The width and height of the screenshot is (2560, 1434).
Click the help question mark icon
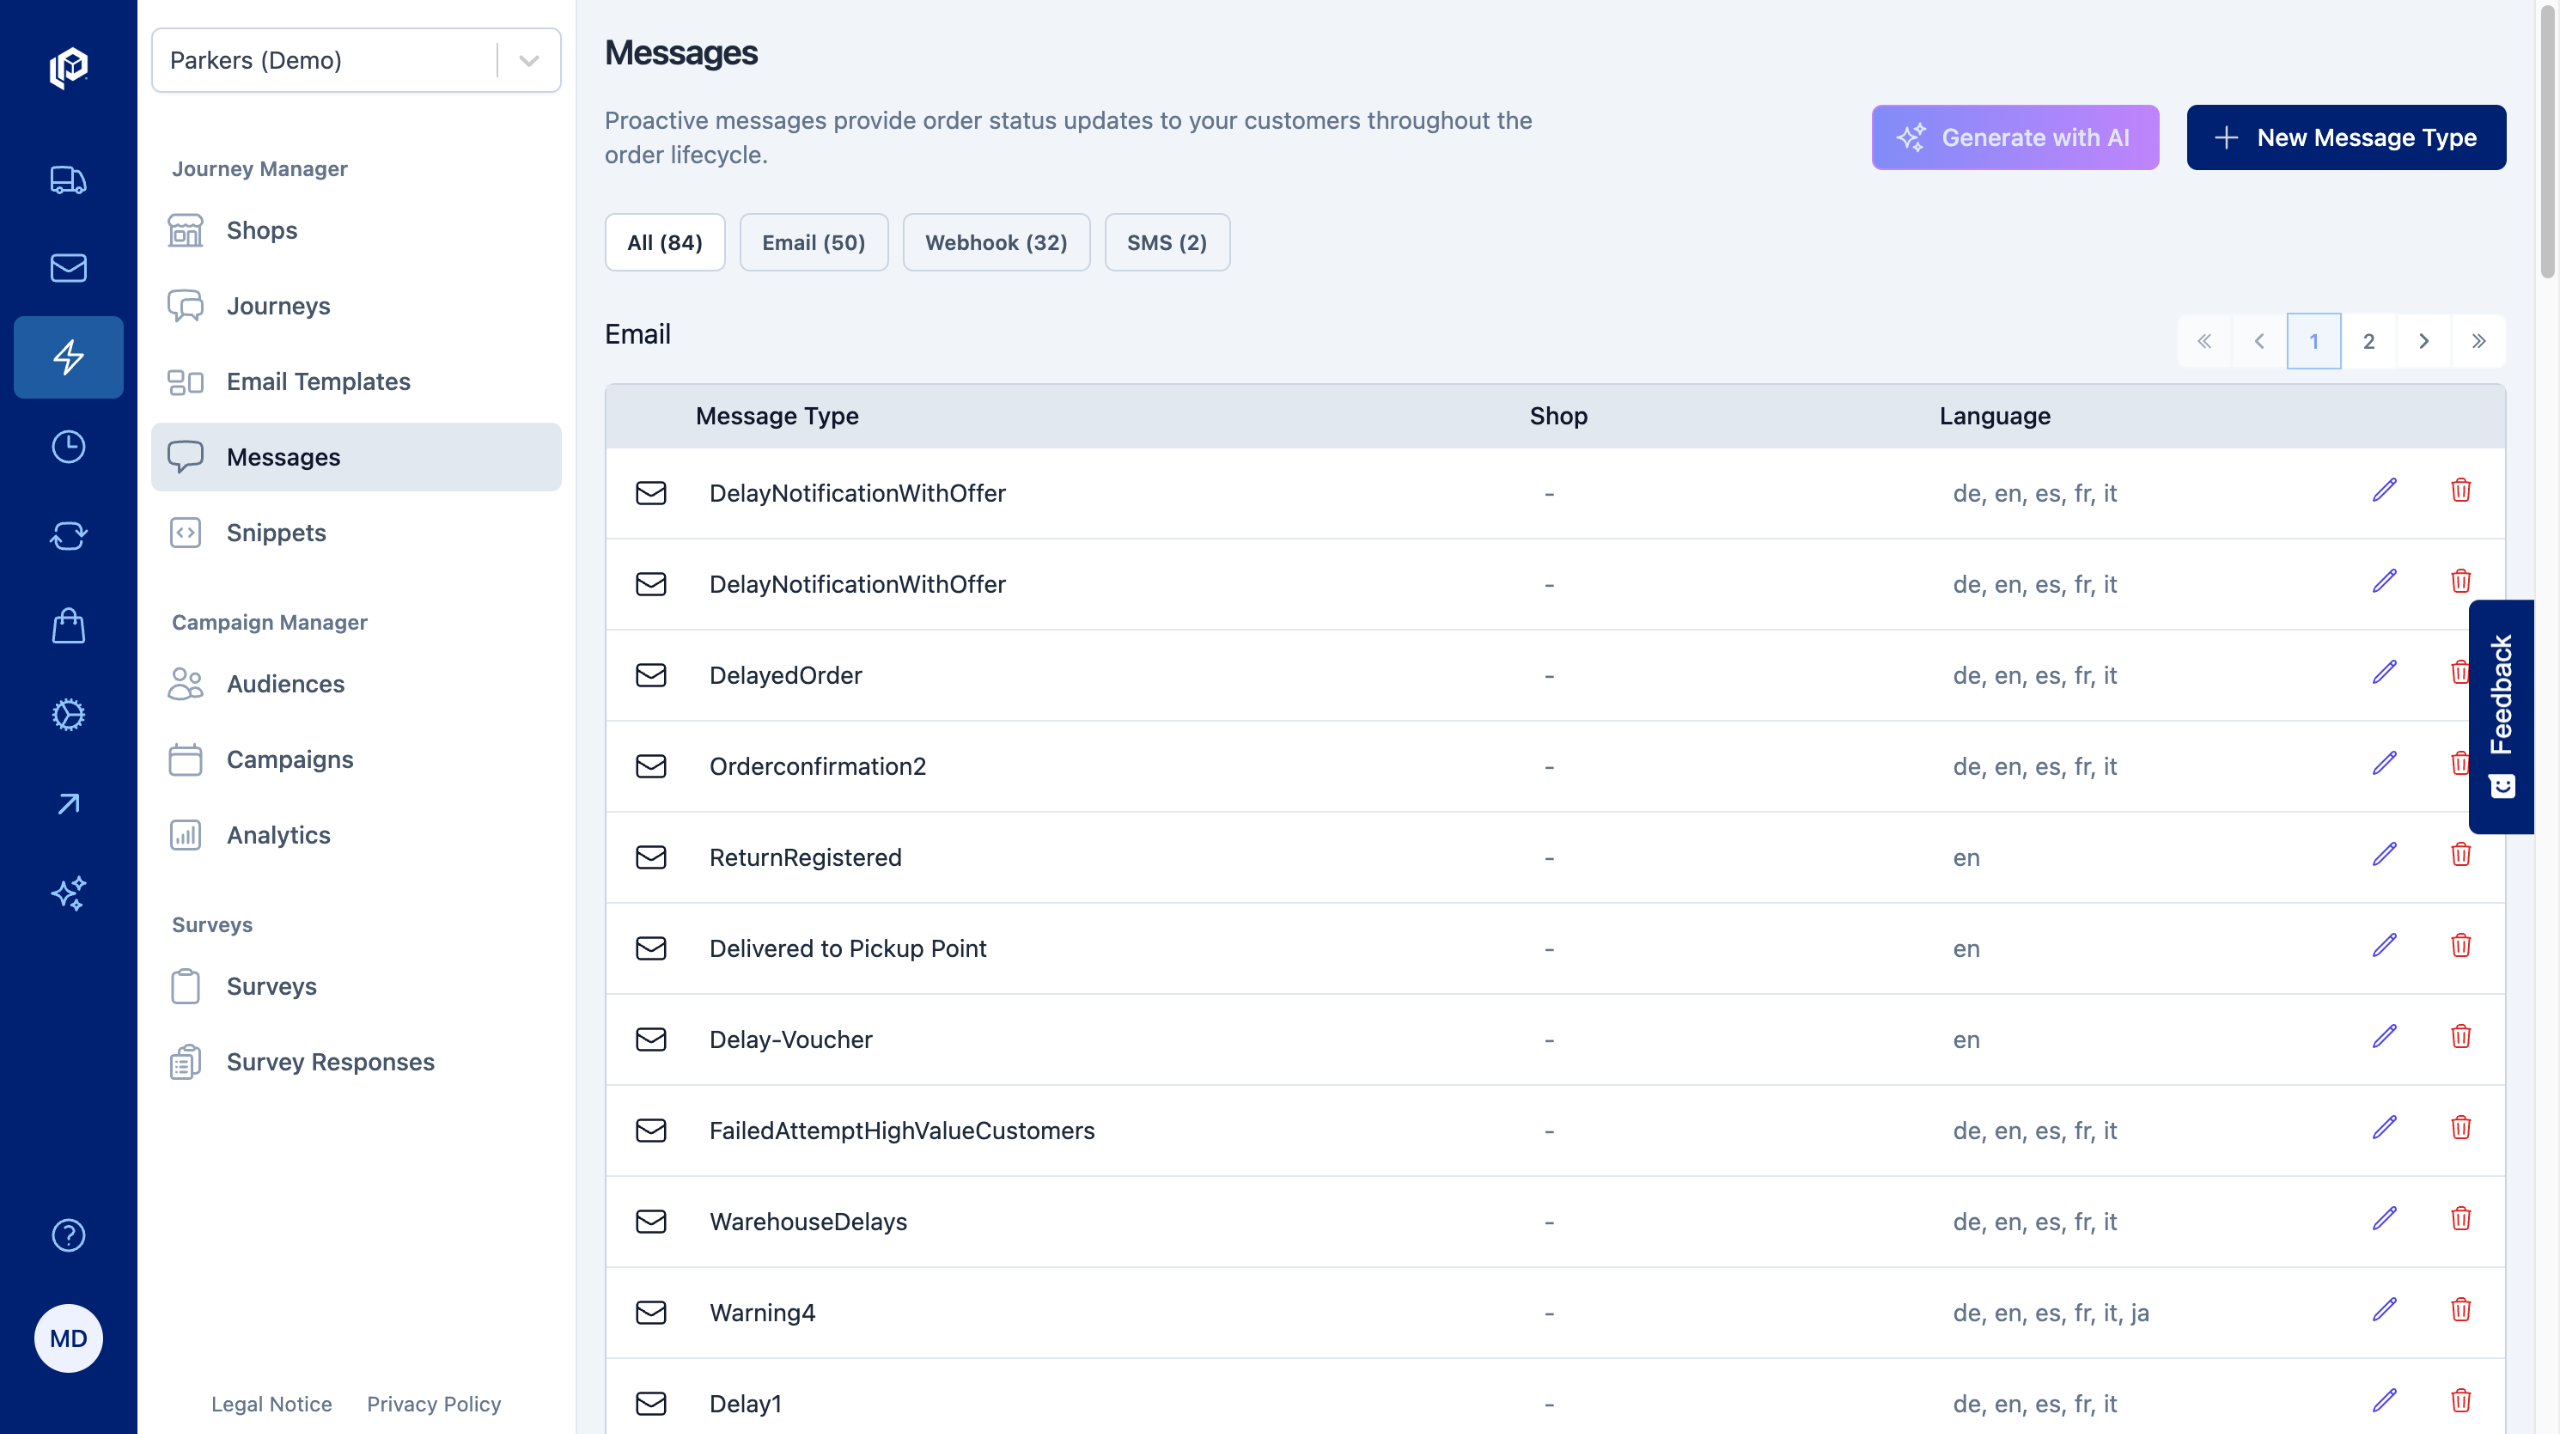pyautogui.click(x=68, y=1235)
